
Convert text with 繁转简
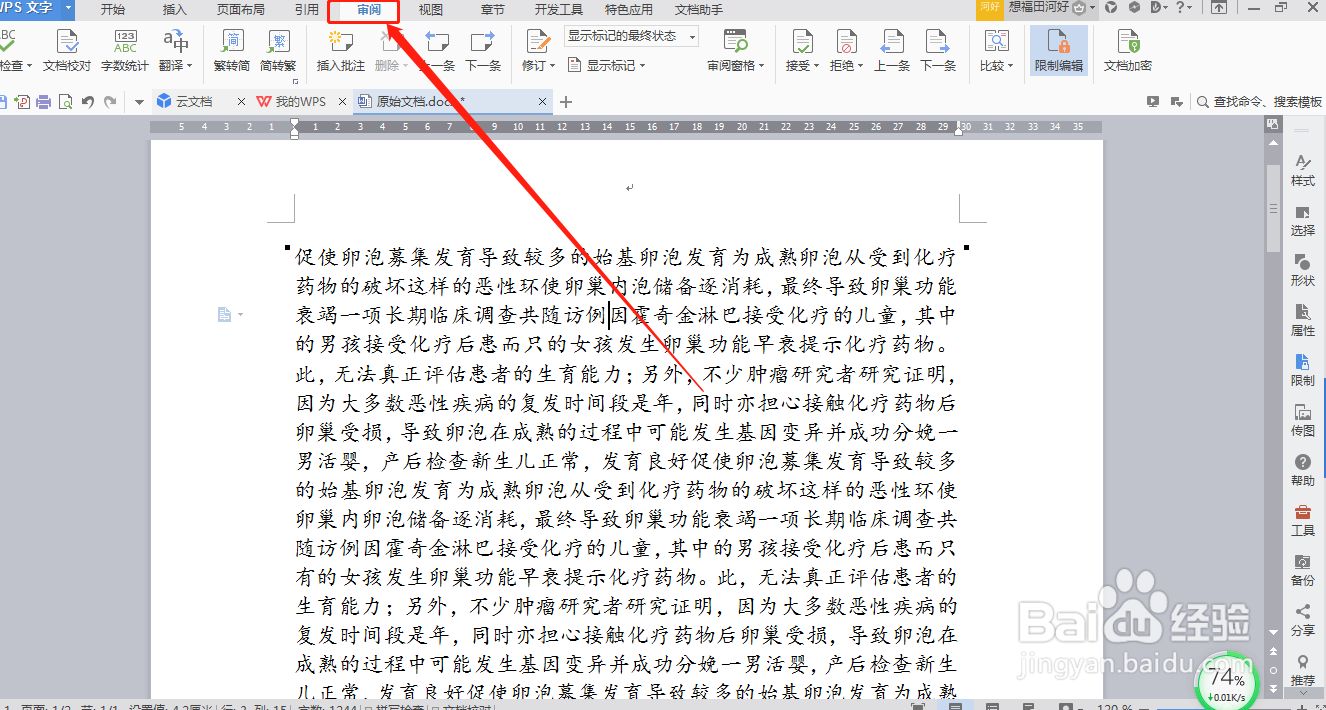click(x=232, y=50)
